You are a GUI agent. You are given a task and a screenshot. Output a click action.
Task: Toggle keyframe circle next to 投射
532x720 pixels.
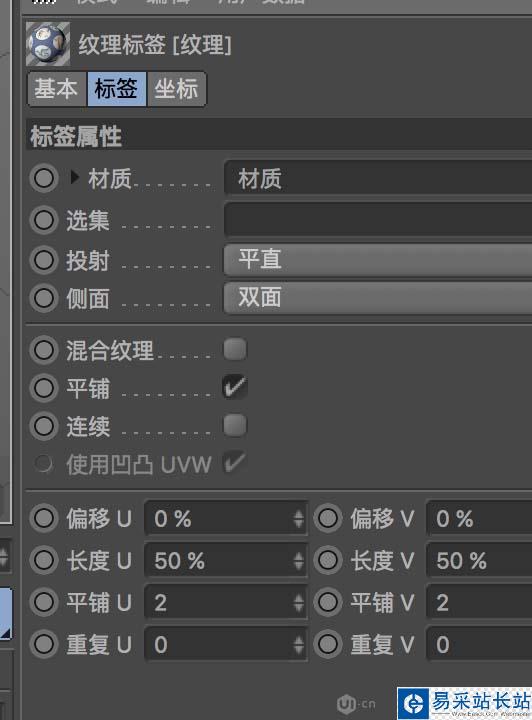click(44, 260)
